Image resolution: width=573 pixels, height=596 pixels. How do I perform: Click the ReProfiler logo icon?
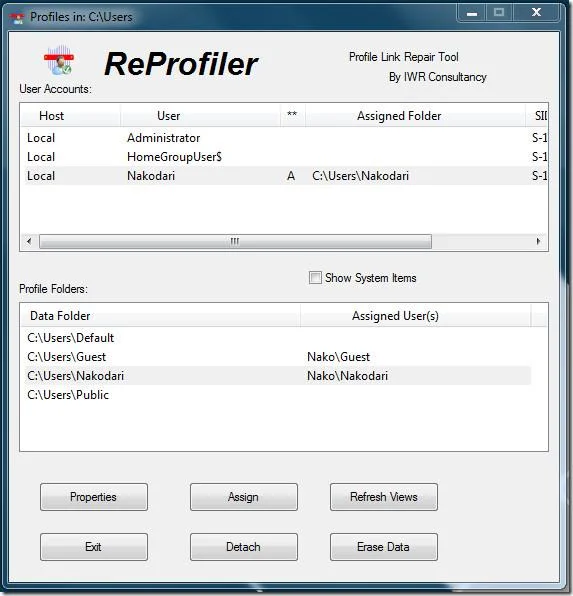point(59,61)
